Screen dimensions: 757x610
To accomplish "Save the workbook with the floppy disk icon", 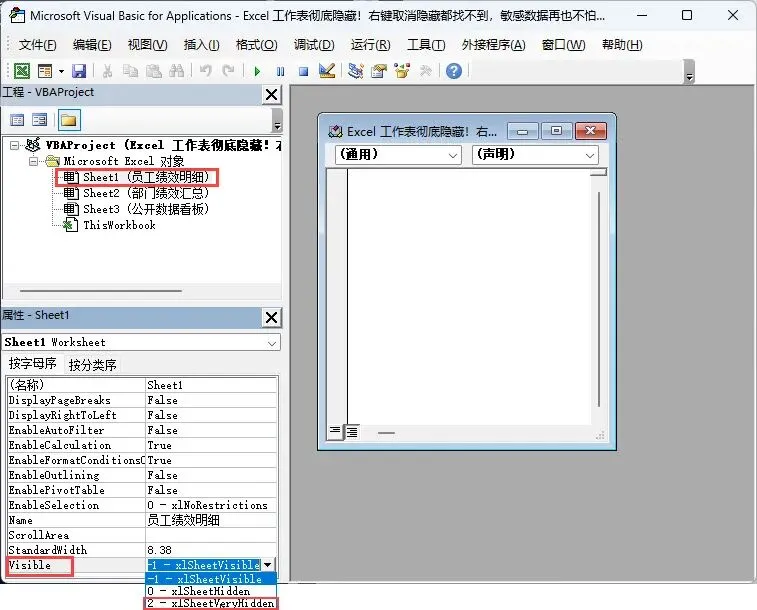I will point(79,71).
